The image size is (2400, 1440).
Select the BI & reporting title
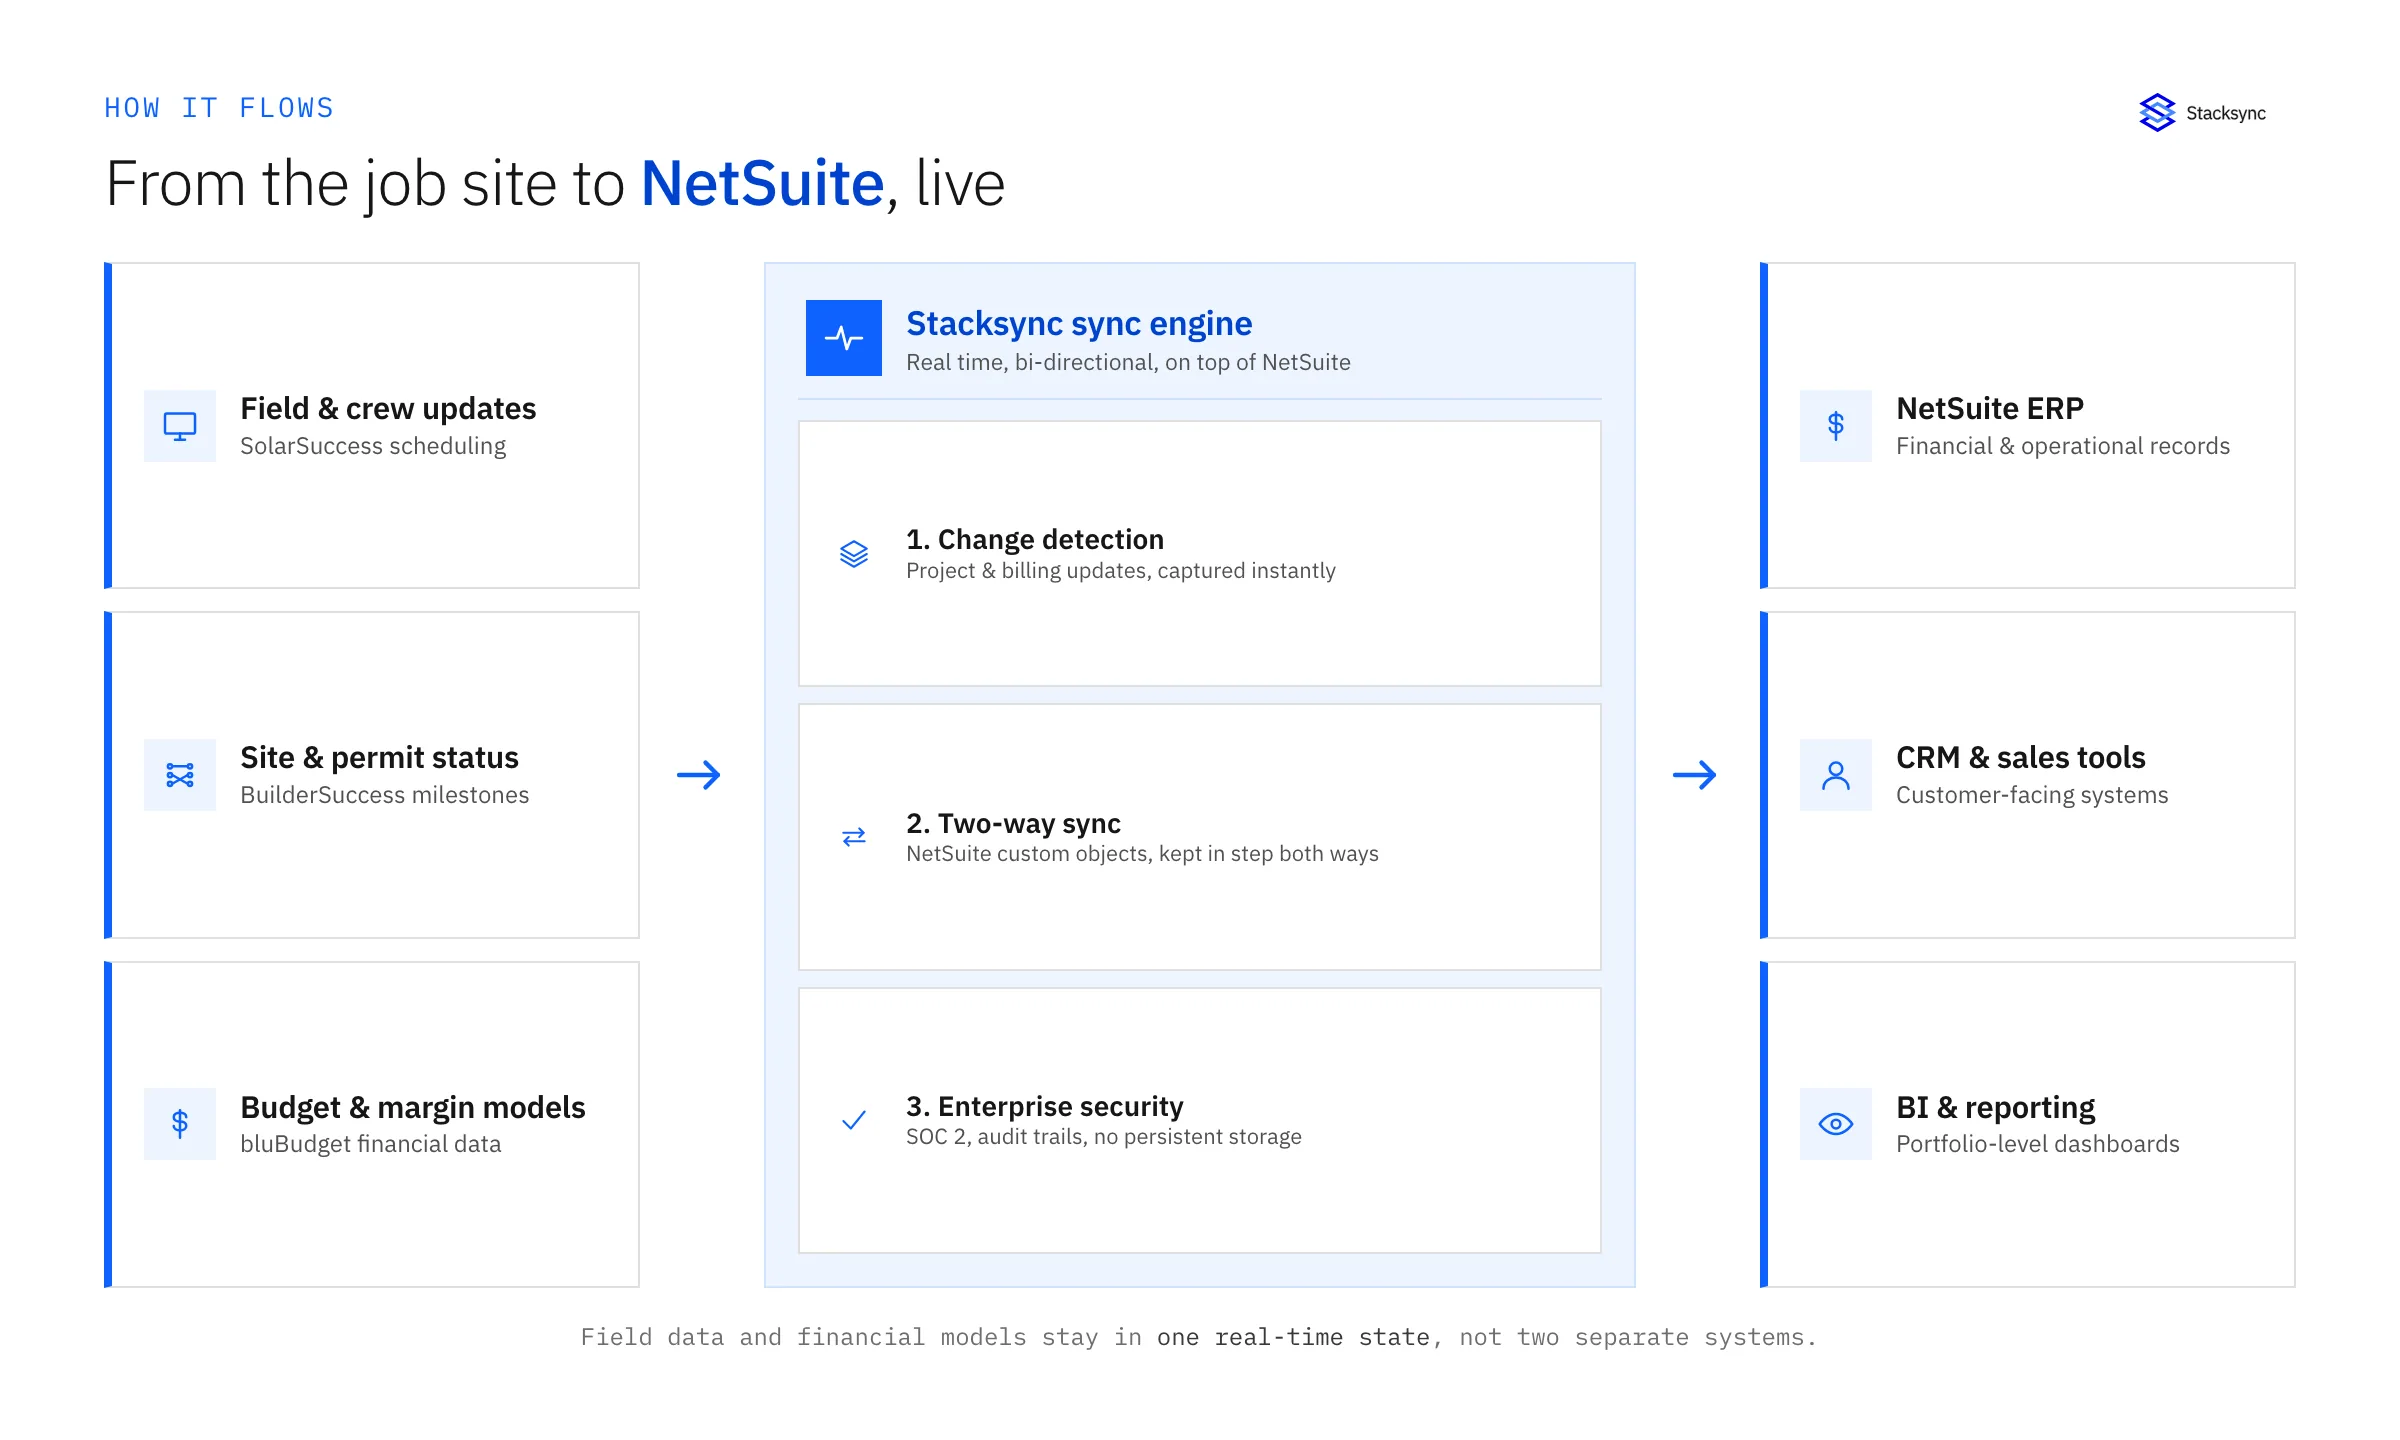coord(1995,1107)
